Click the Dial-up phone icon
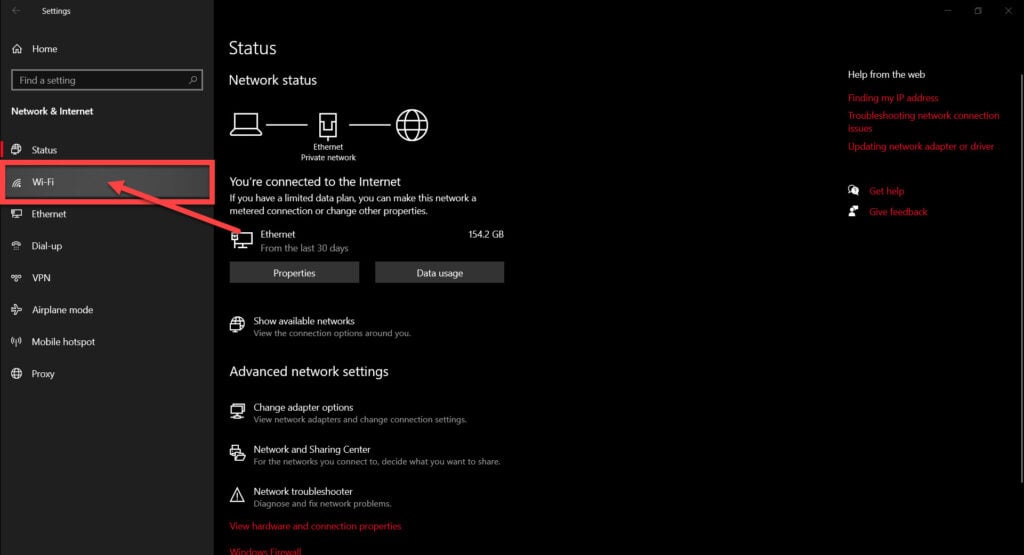 [16, 246]
